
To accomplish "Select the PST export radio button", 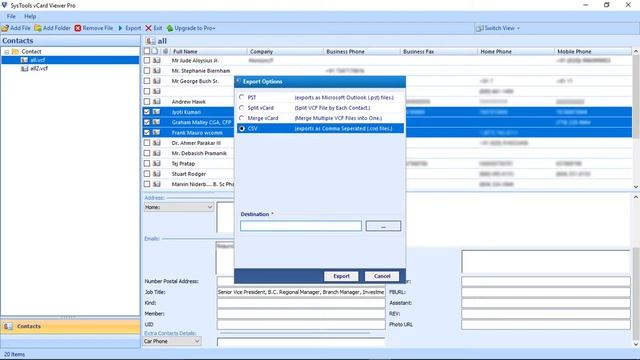I will (x=242, y=97).
